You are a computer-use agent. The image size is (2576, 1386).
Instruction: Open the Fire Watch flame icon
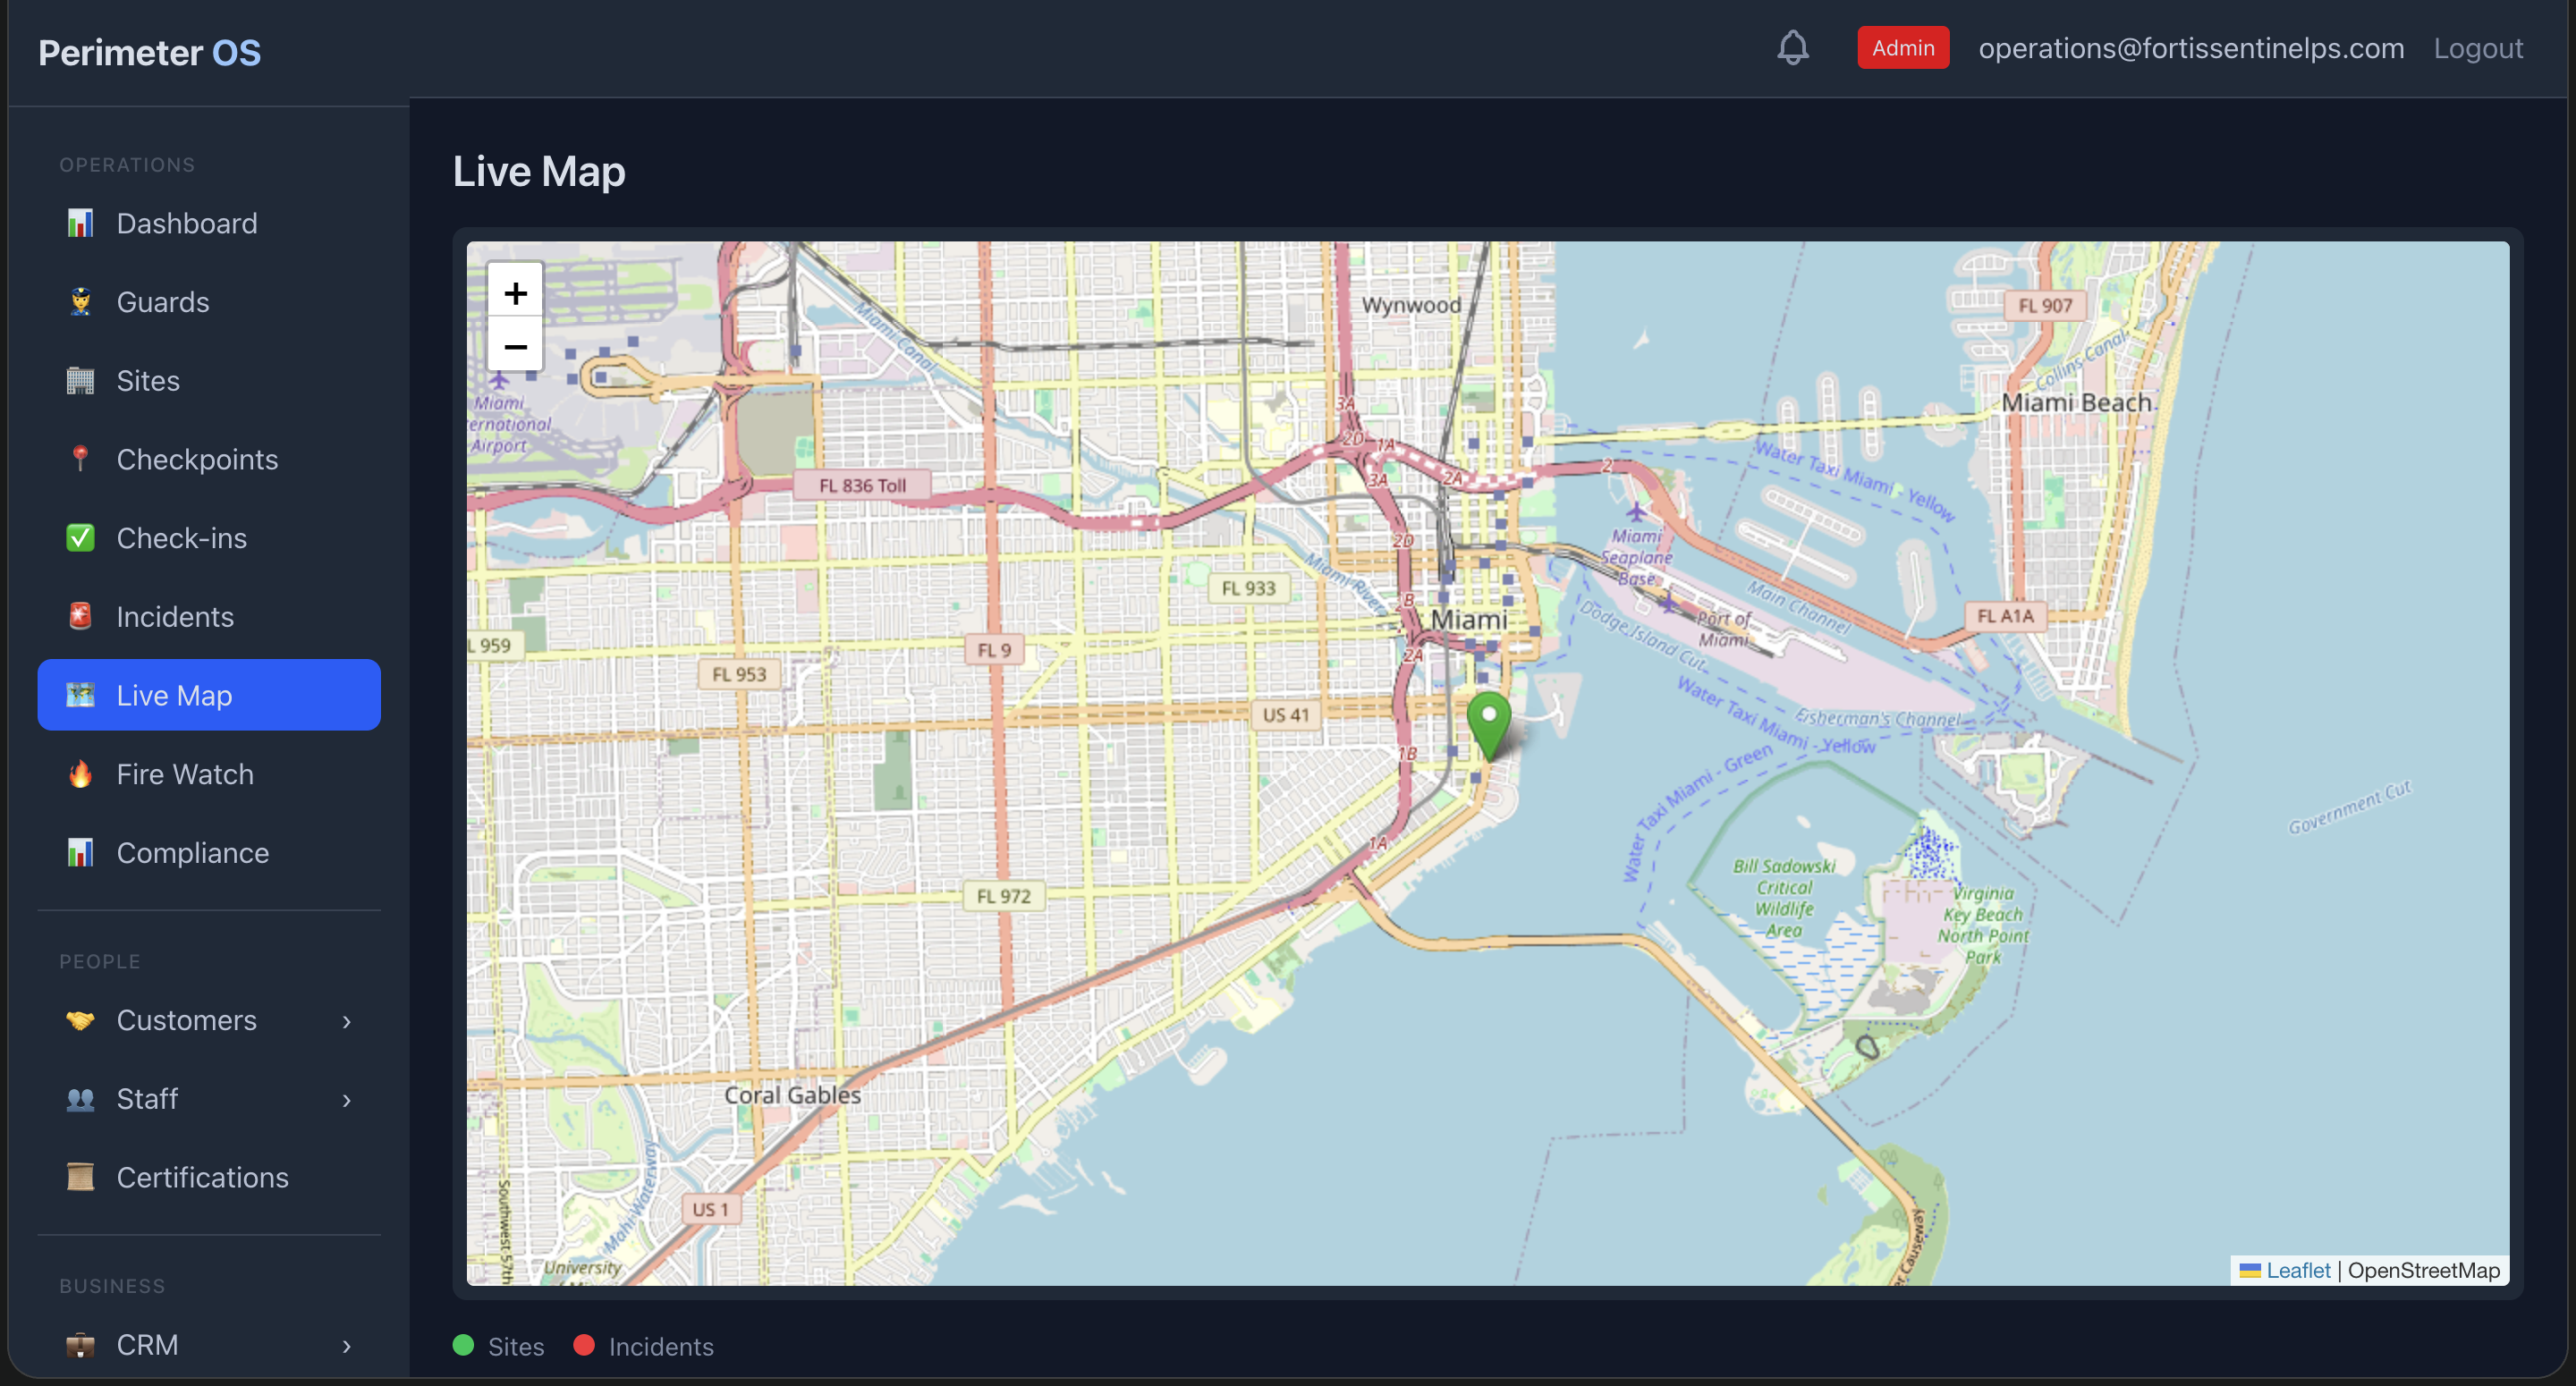coord(81,774)
